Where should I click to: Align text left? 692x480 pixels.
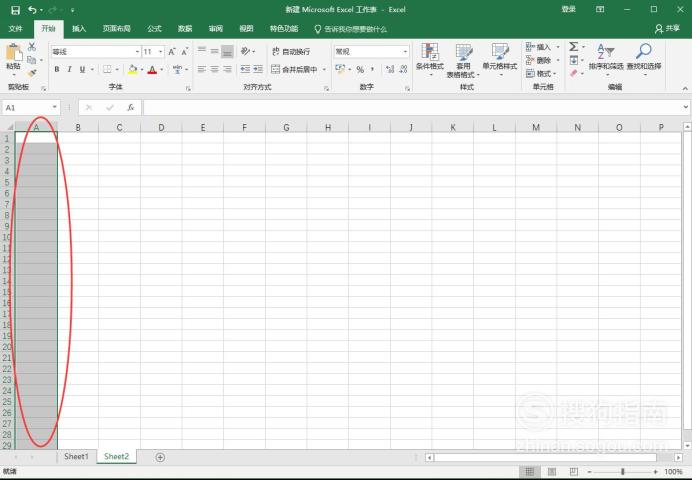point(202,69)
